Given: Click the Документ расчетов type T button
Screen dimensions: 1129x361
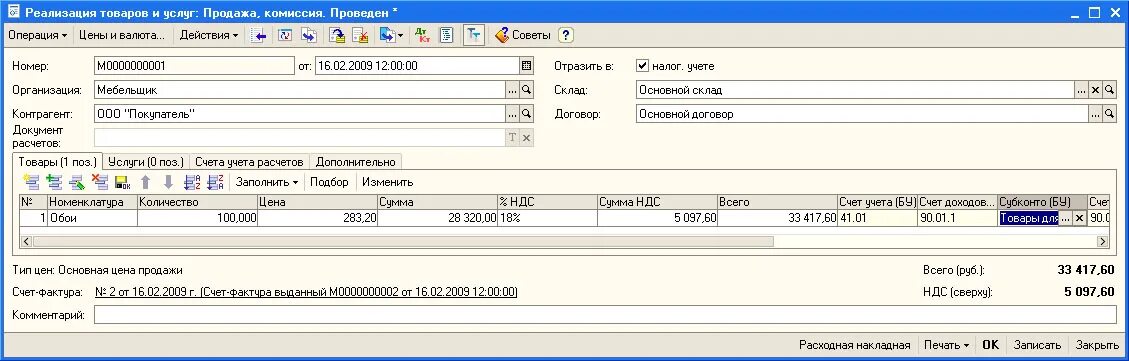Looking at the screenshot, I should [512, 138].
